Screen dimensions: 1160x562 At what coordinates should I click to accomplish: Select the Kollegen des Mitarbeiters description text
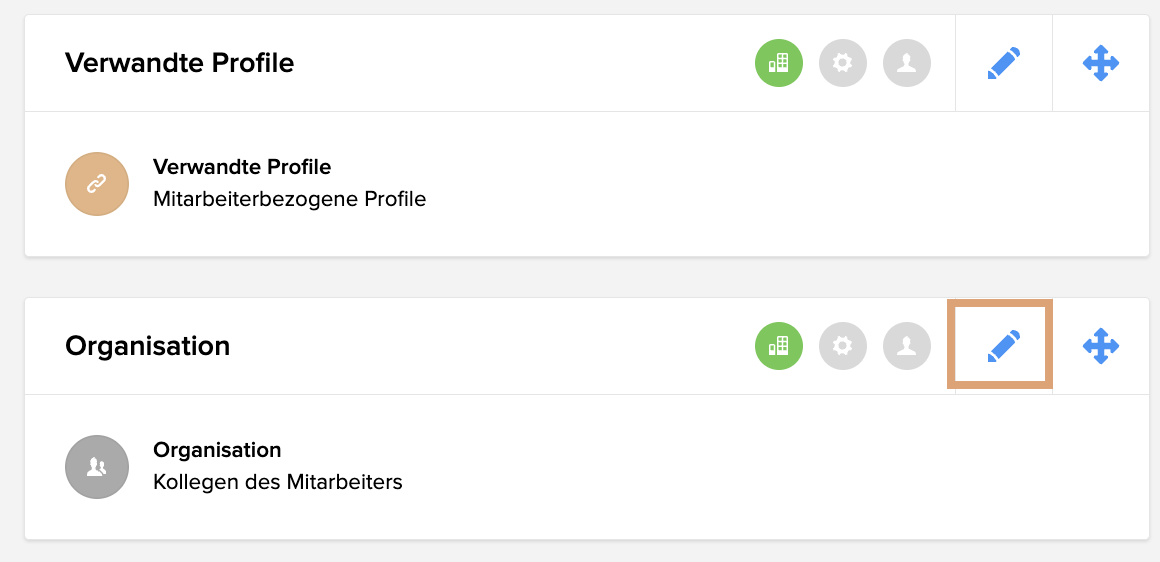coord(277,483)
